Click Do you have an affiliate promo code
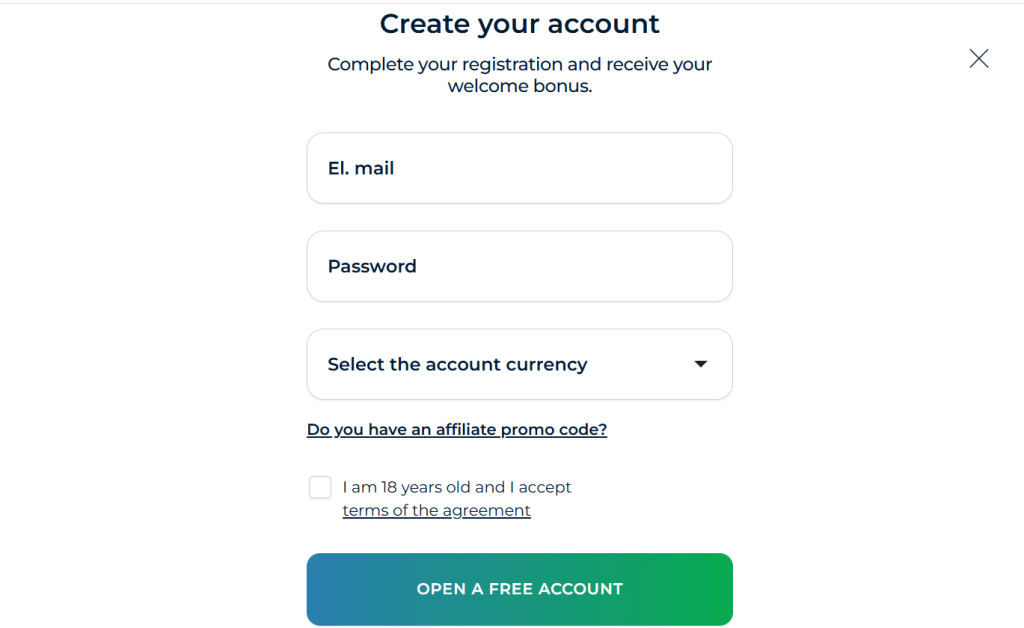 pos(456,429)
